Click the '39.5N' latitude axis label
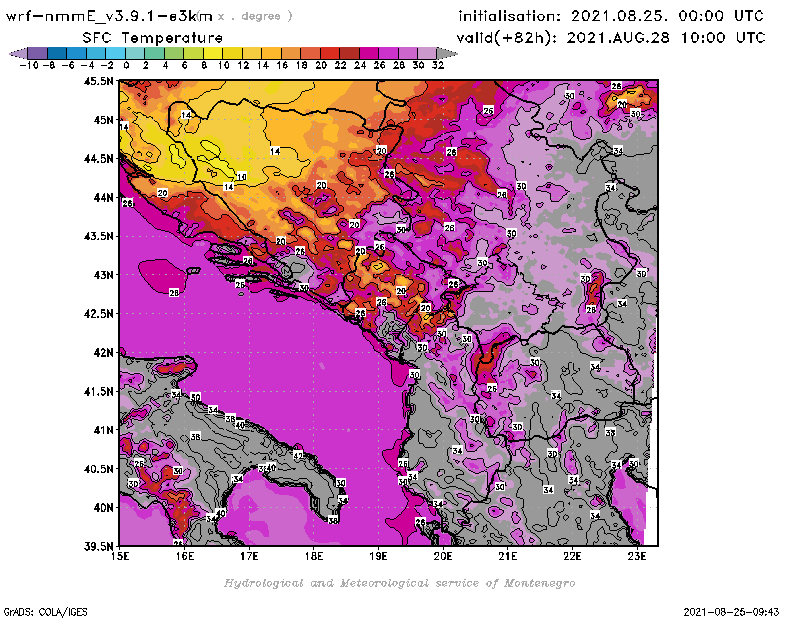 [98, 546]
